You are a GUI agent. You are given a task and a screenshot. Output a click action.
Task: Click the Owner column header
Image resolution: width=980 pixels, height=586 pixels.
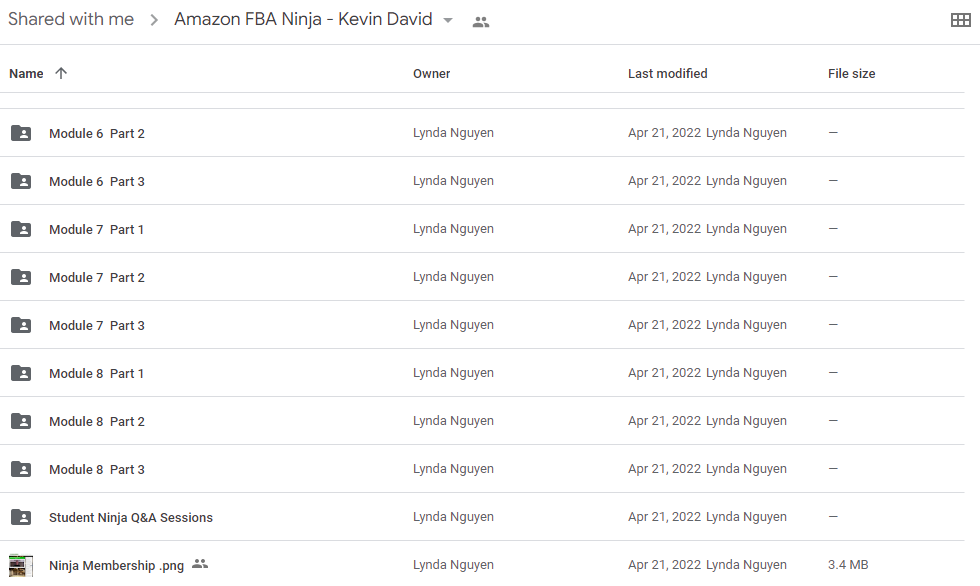[x=431, y=74]
